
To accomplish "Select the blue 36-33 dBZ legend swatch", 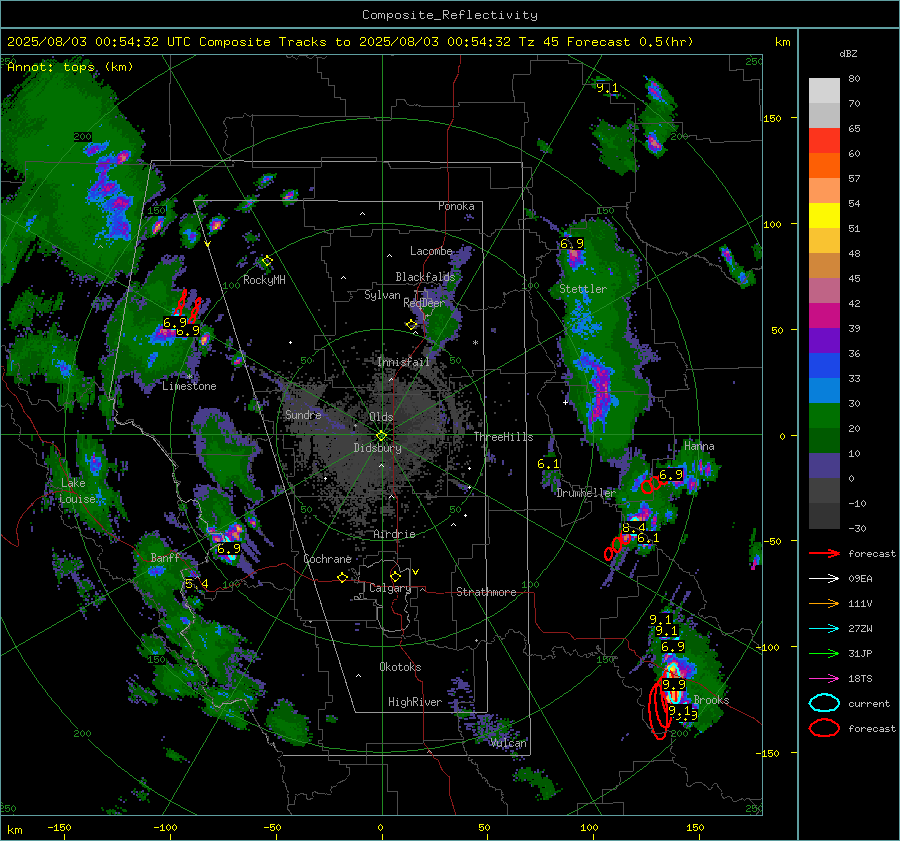I will tap(824, 366).
